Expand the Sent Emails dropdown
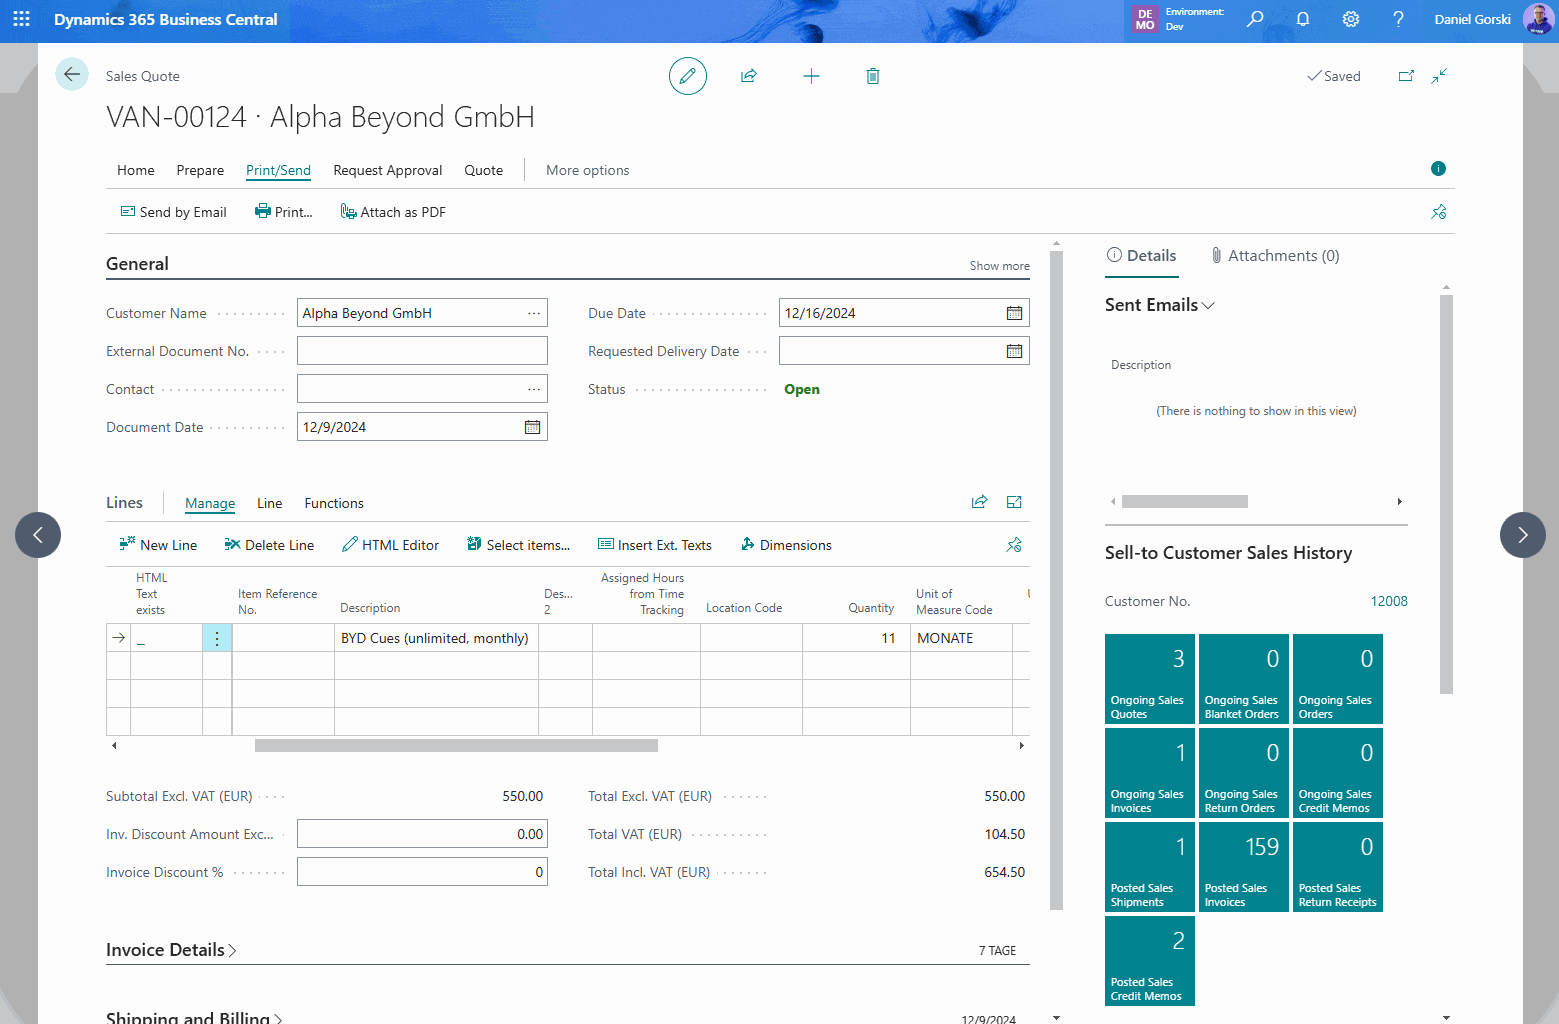 tap(1207, 305)
